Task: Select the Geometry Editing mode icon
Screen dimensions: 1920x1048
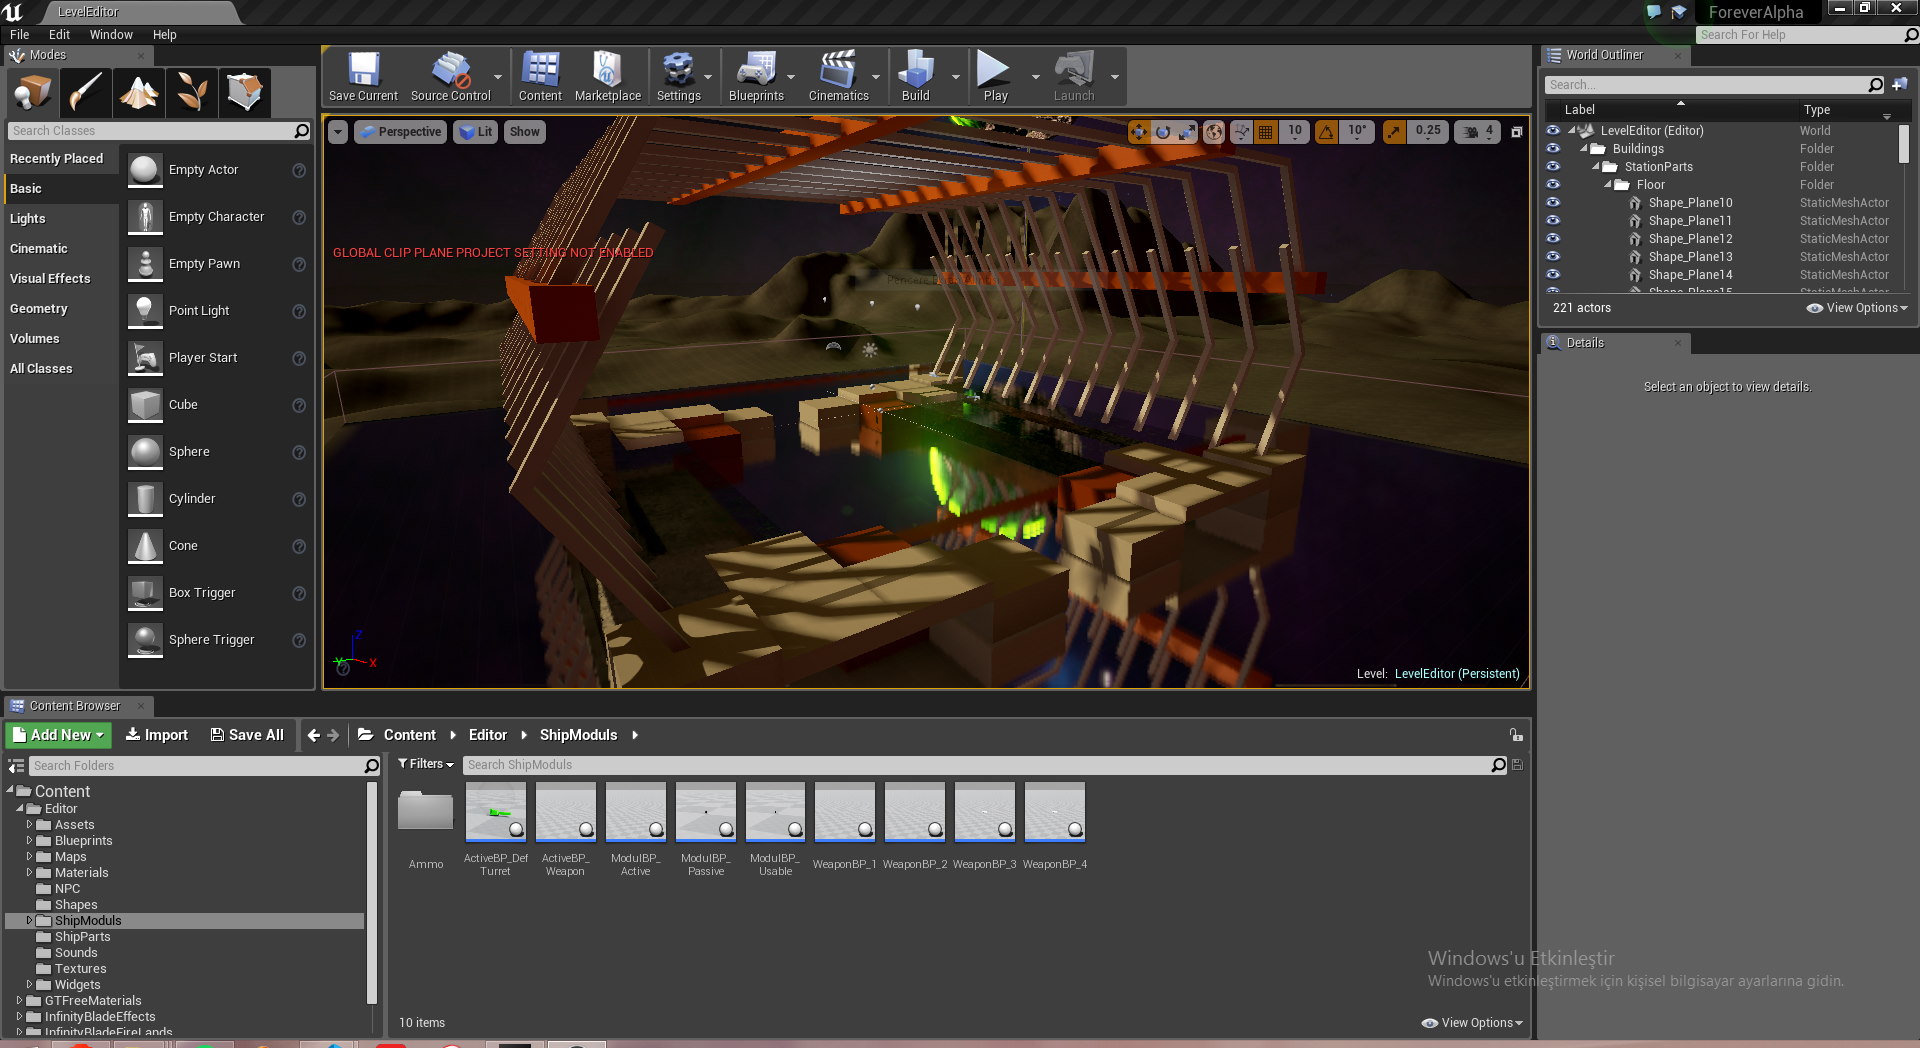Action: (x=245, y=92)
